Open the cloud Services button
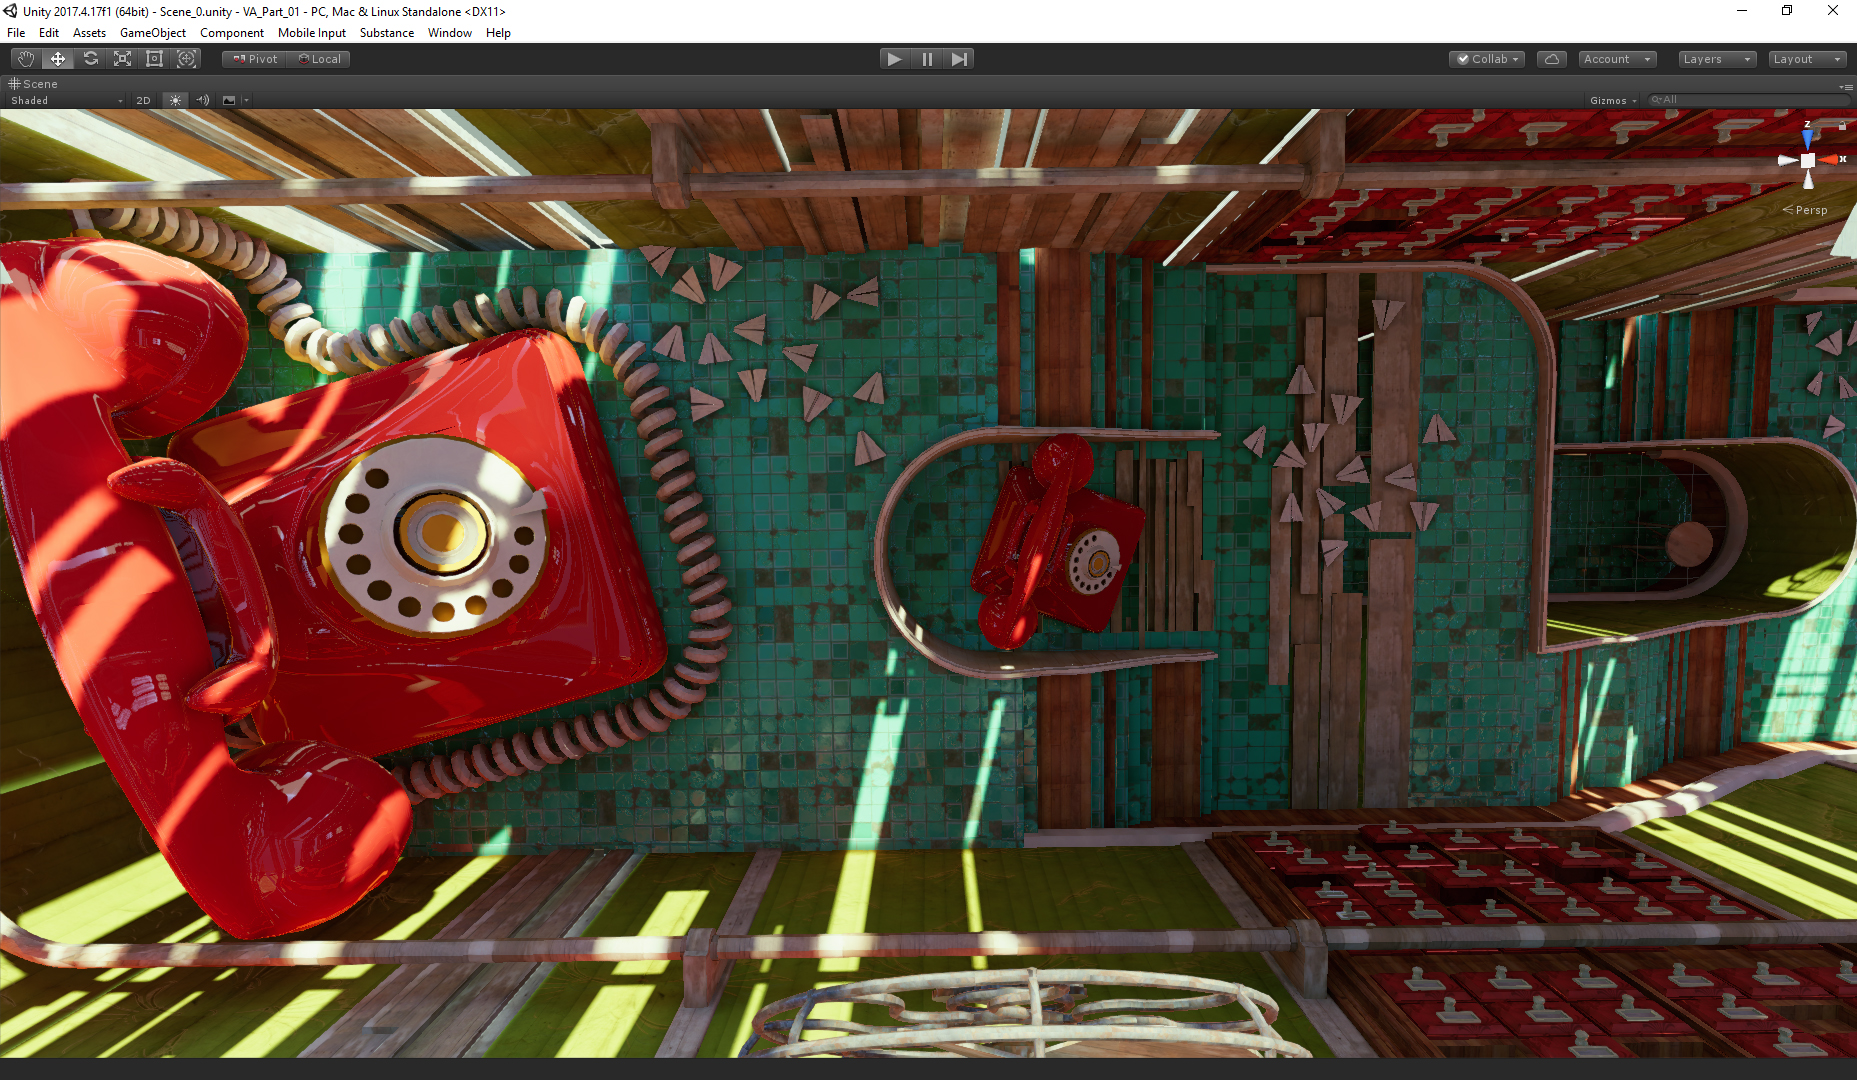Viewport: 1857px width, 1080px height. [1552, 59]
